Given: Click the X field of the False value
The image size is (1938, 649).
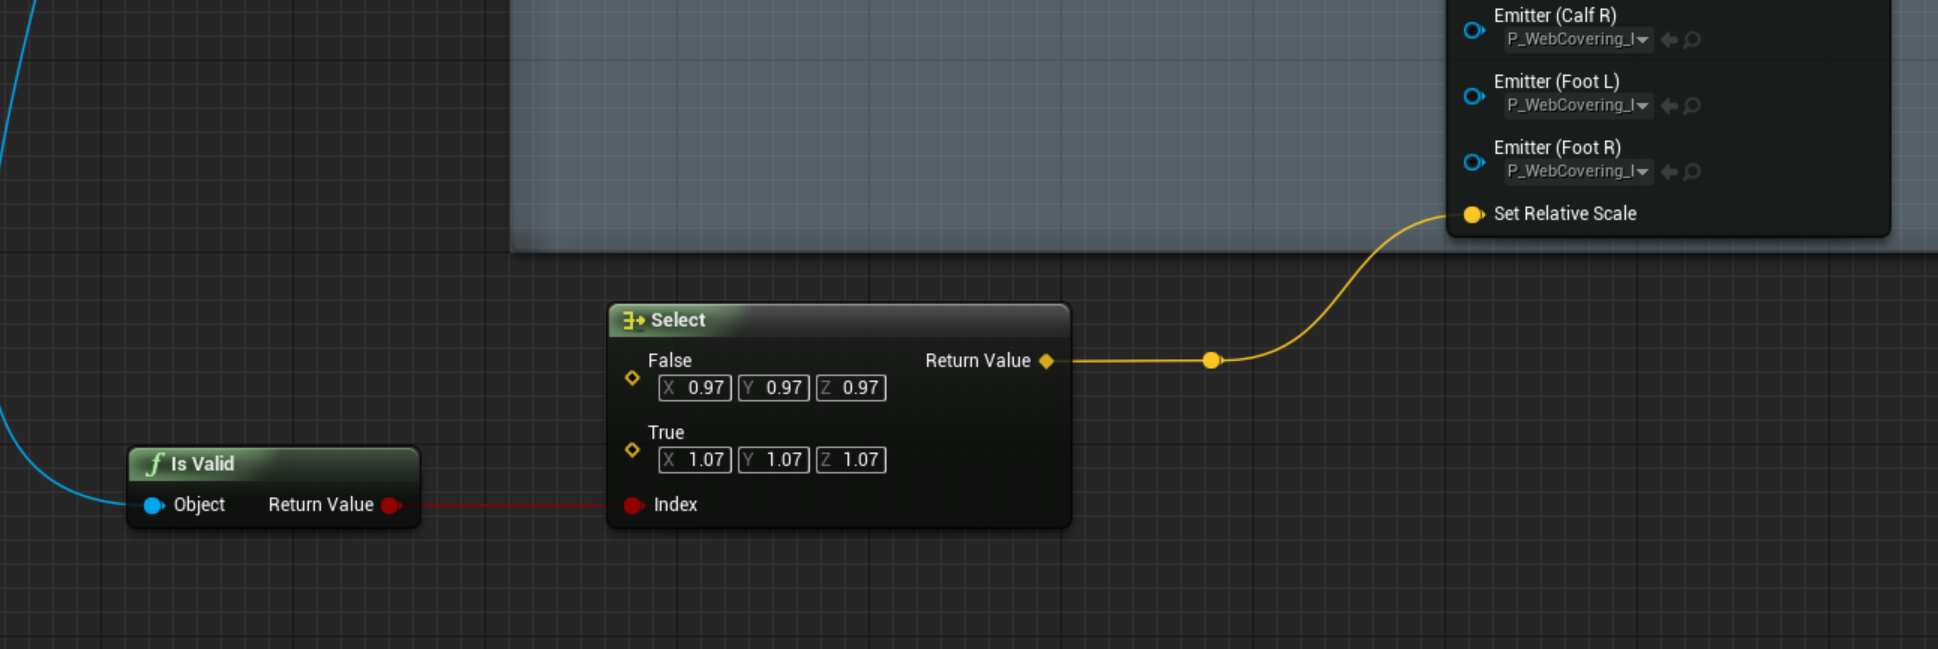Looking at the screenshot, I should (x=695, y=388).
